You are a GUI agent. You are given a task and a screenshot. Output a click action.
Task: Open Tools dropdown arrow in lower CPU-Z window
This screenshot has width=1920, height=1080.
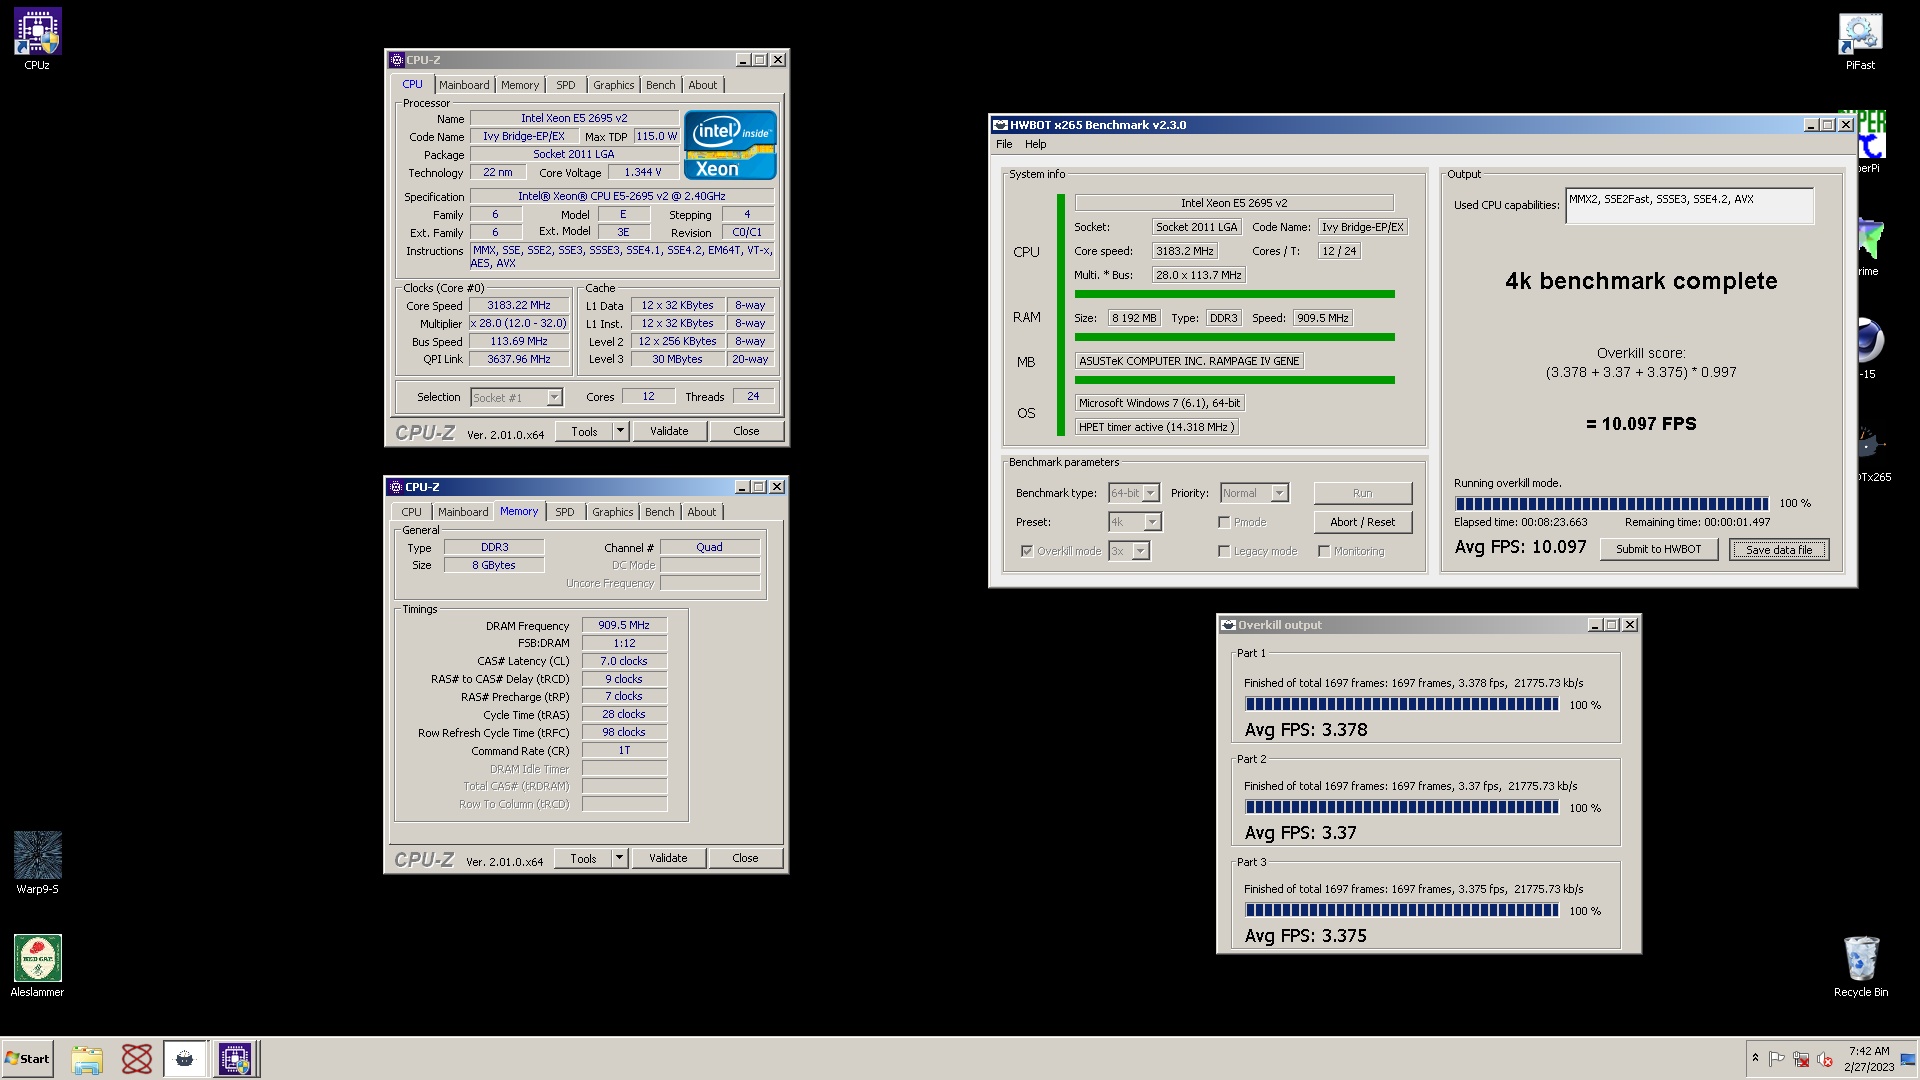click(619, 858)
